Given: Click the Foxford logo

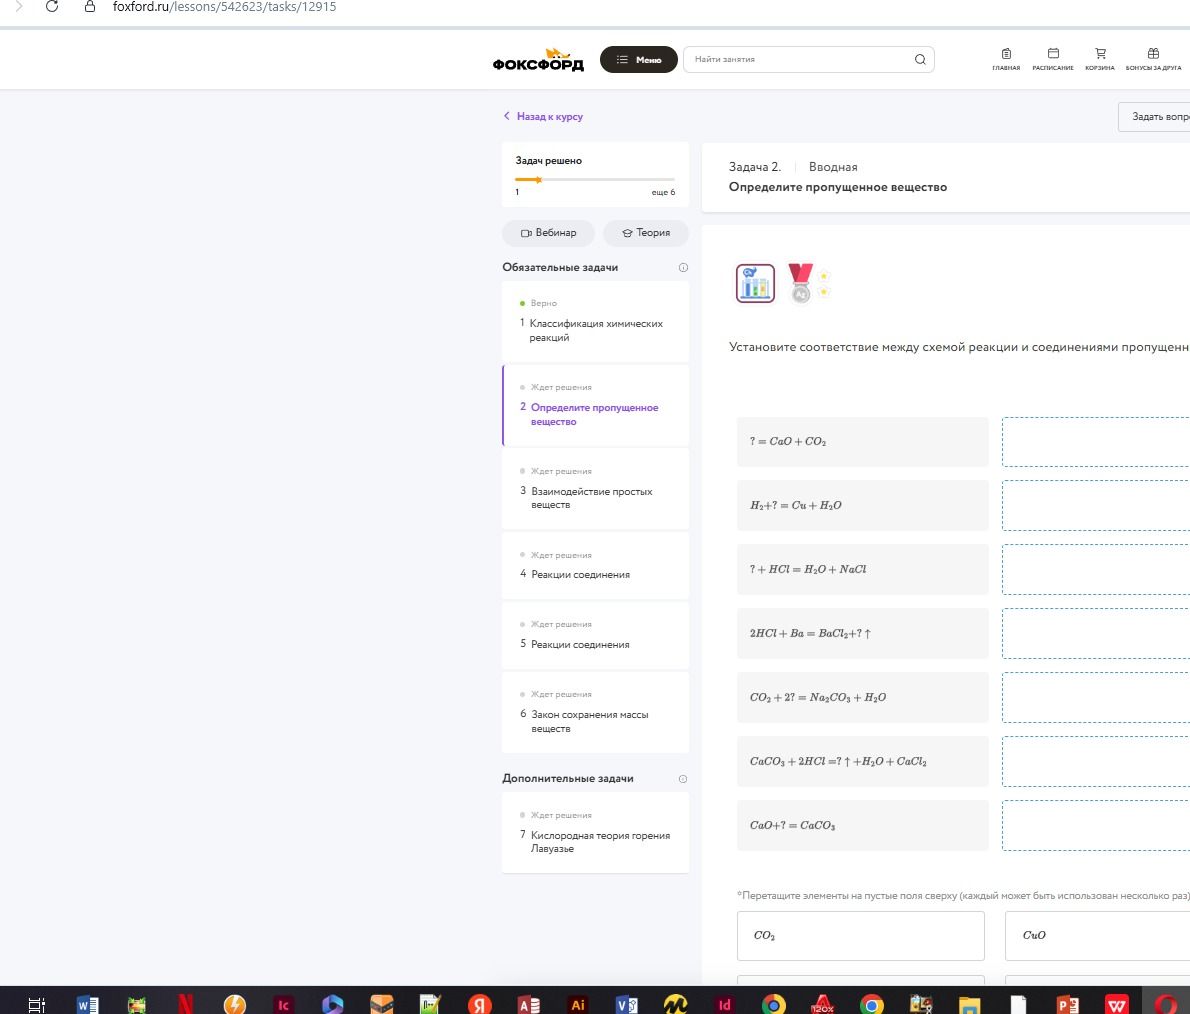Looking at the screenshot, I should click(538, 60).
